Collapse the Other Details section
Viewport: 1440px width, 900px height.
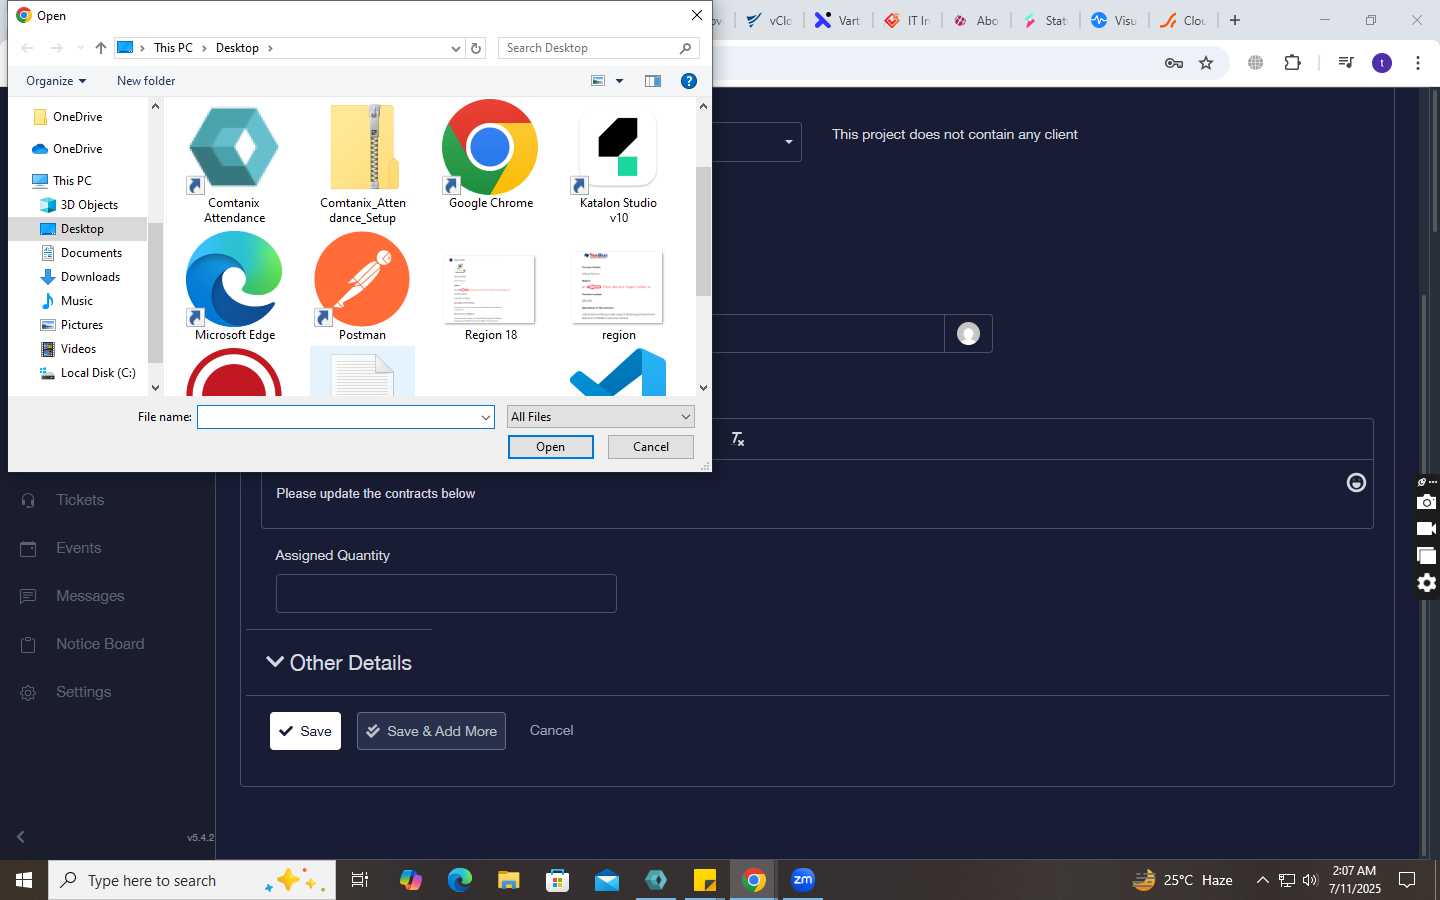(x=339, y=663)
